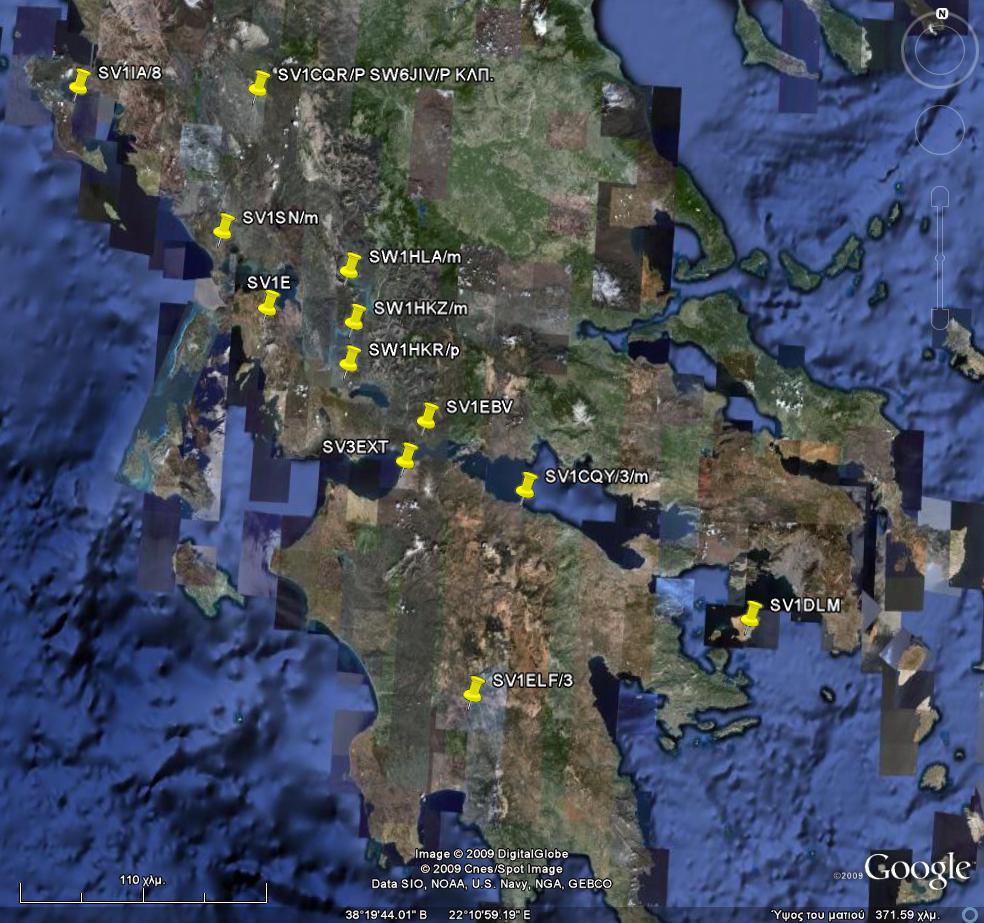Screen dimensions: 984x923
Task: Click the SW1HLA/m placemark label
Action: pyautogui.click(x=415, y=257)
